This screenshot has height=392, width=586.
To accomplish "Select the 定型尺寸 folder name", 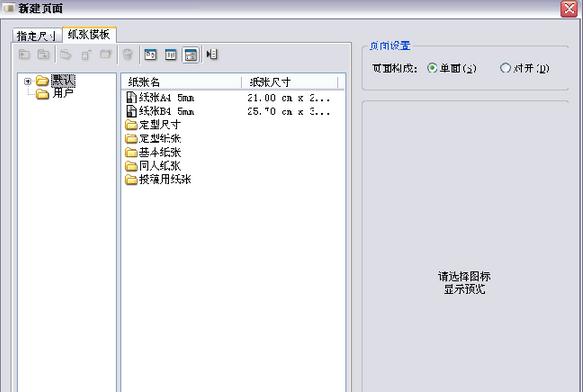I will [160, 124].
